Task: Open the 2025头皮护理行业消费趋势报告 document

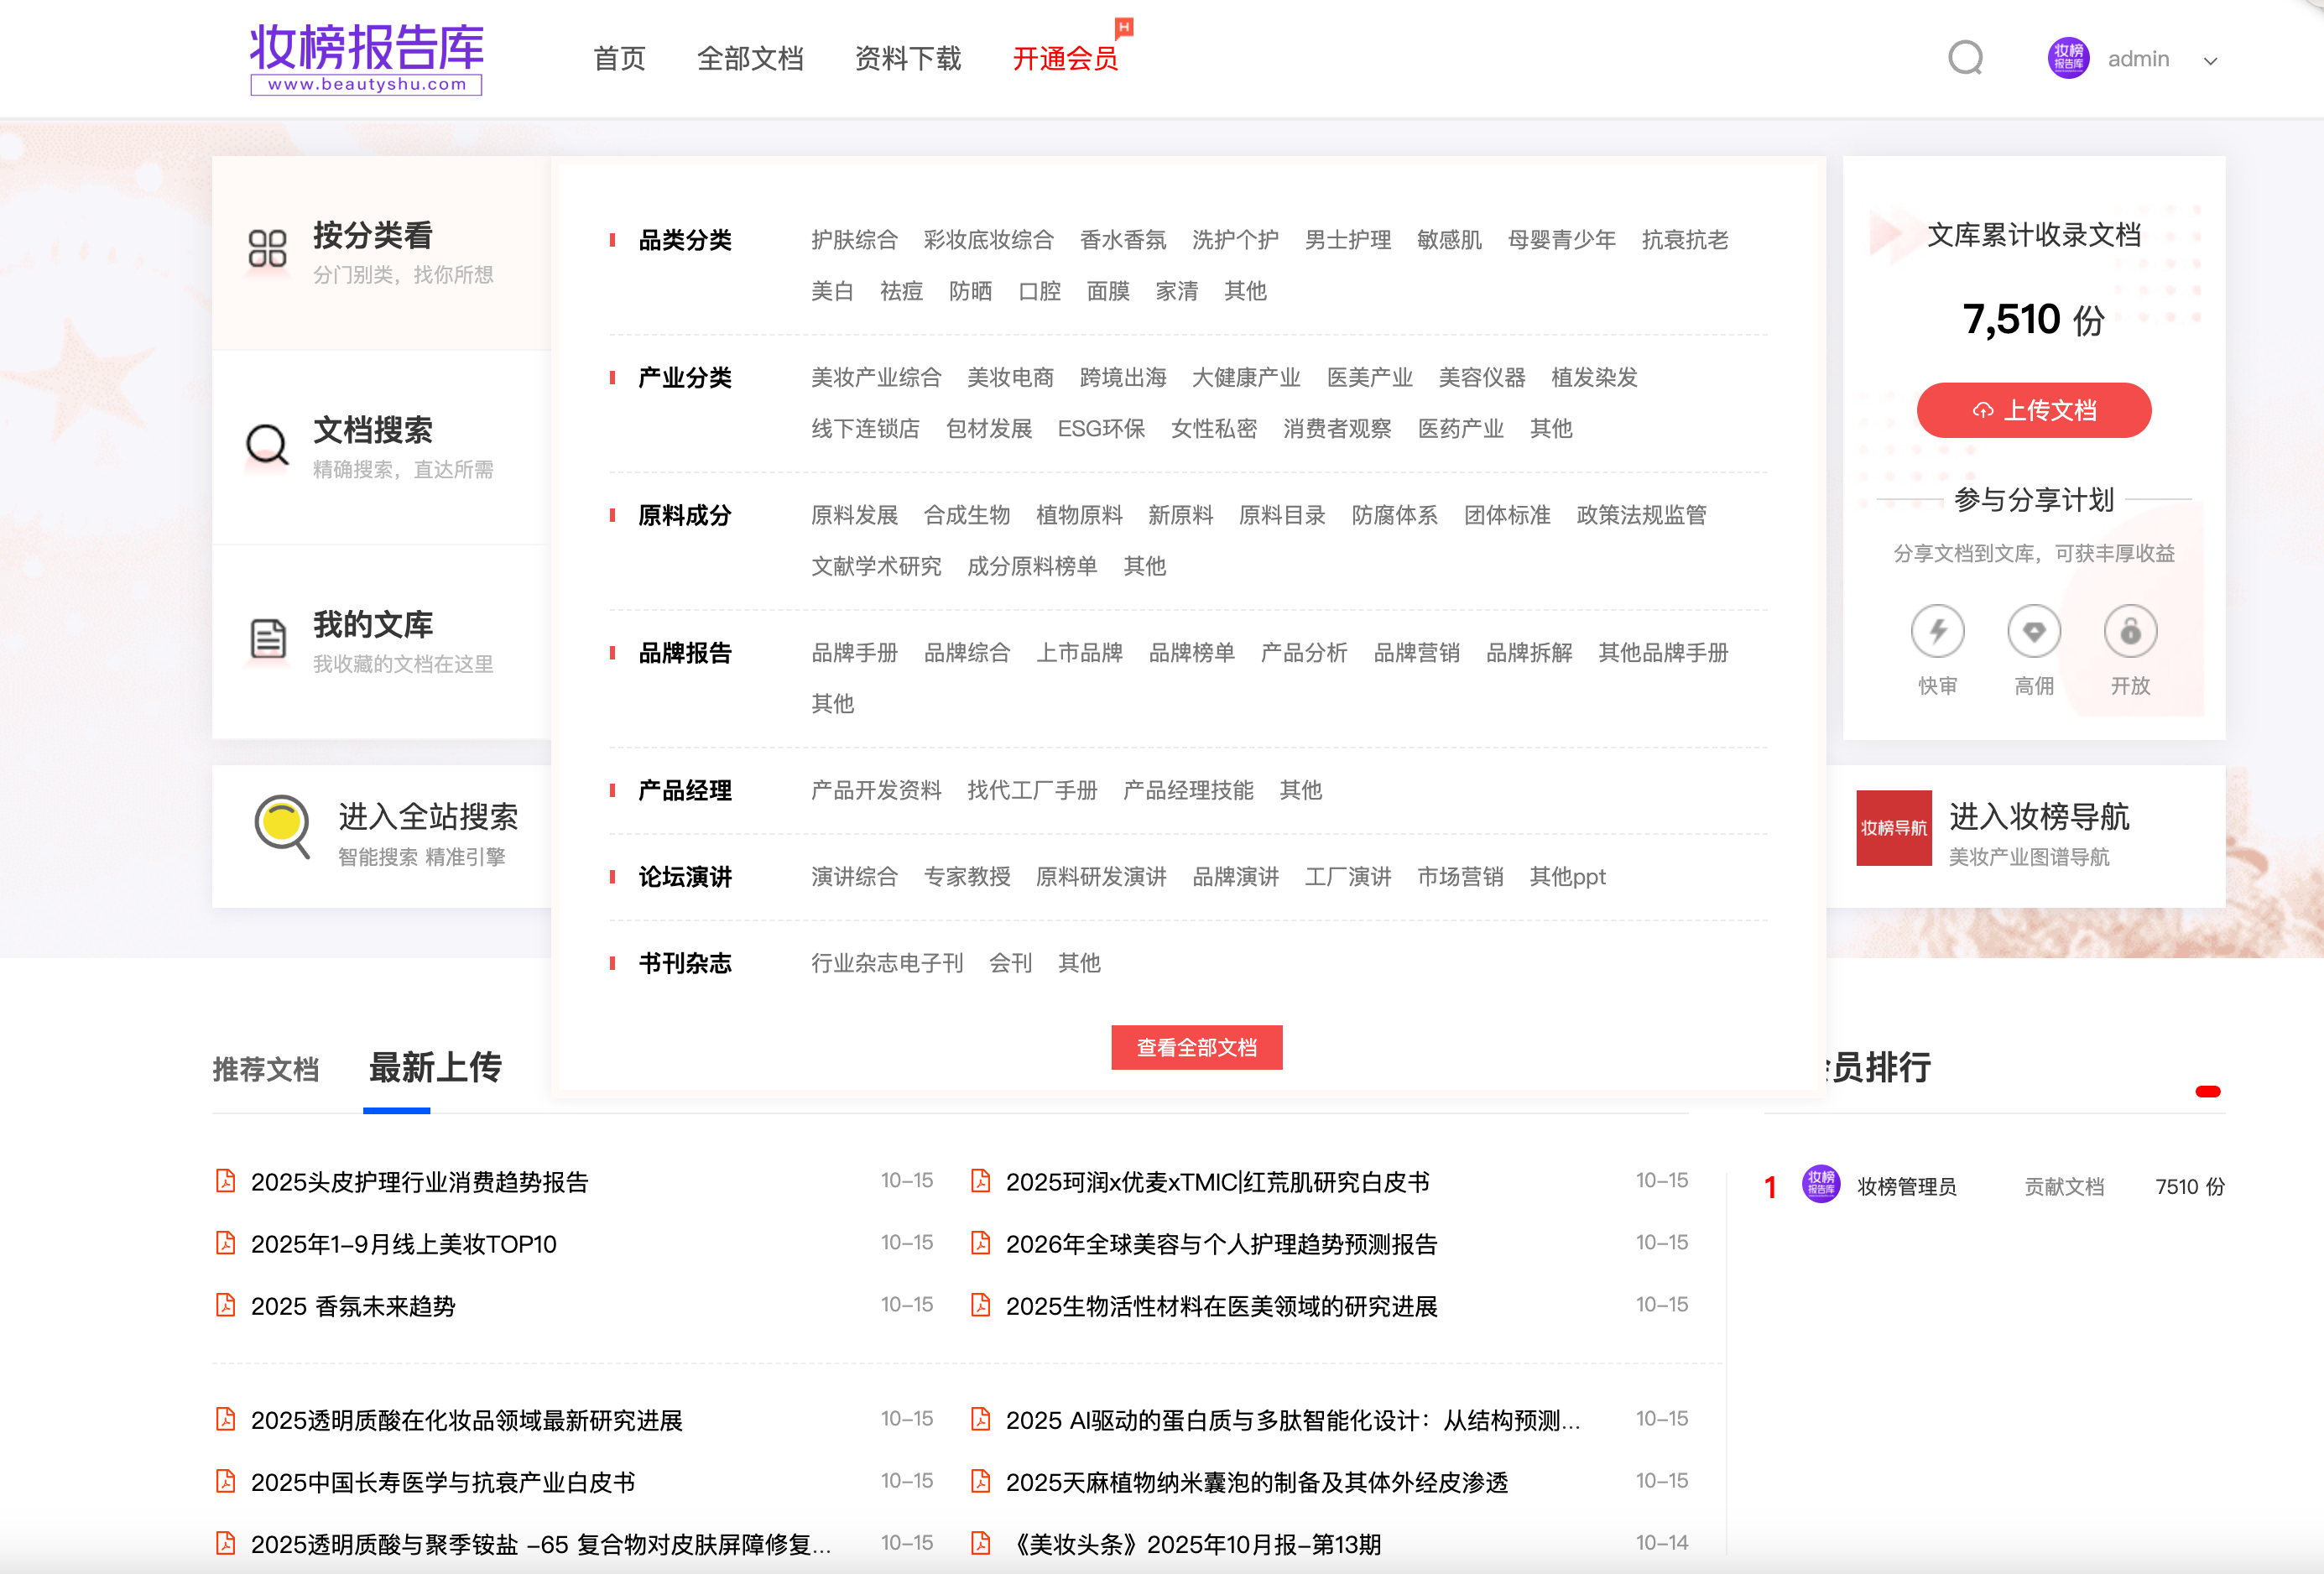Action: [x=419, y=1182]
